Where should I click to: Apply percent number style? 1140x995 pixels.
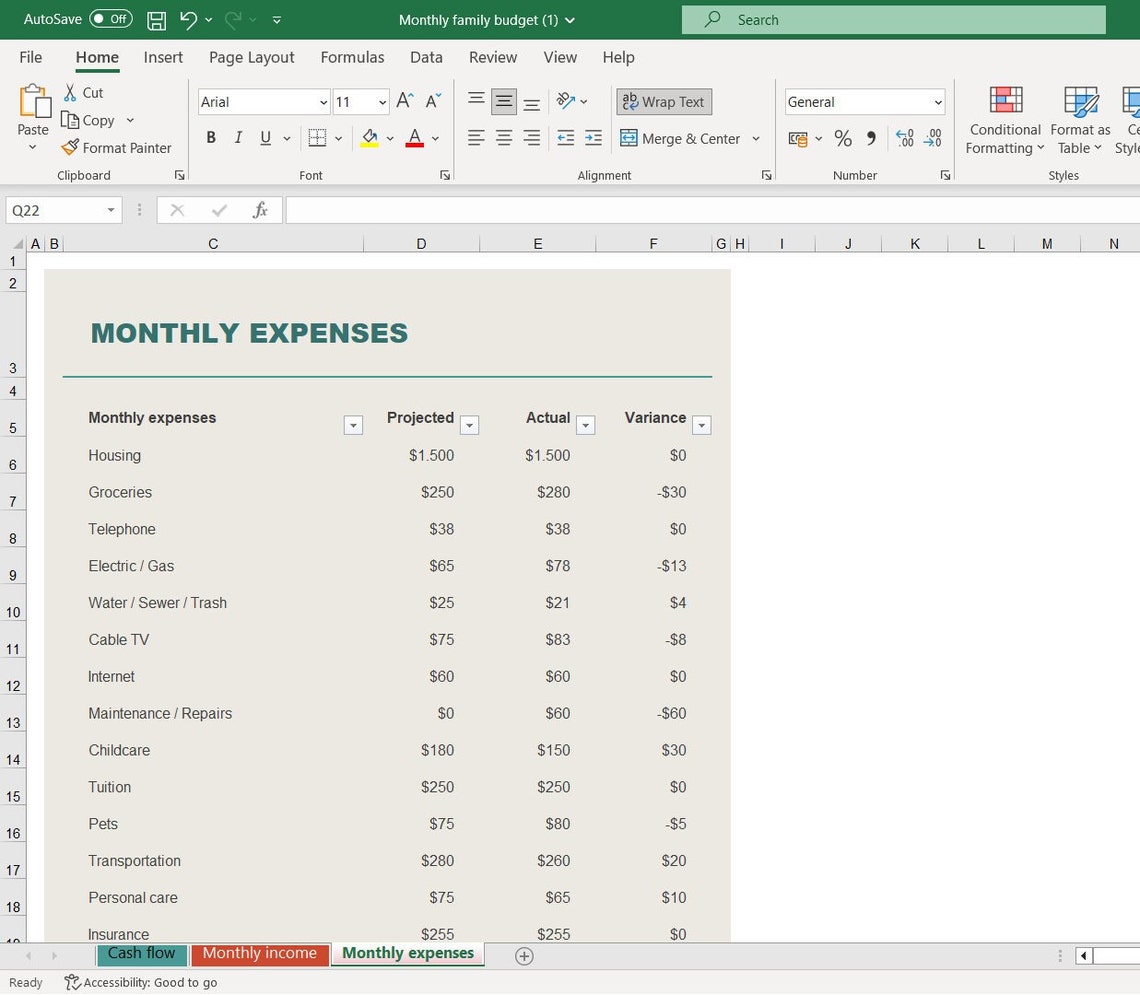click(x=843, y=138)
